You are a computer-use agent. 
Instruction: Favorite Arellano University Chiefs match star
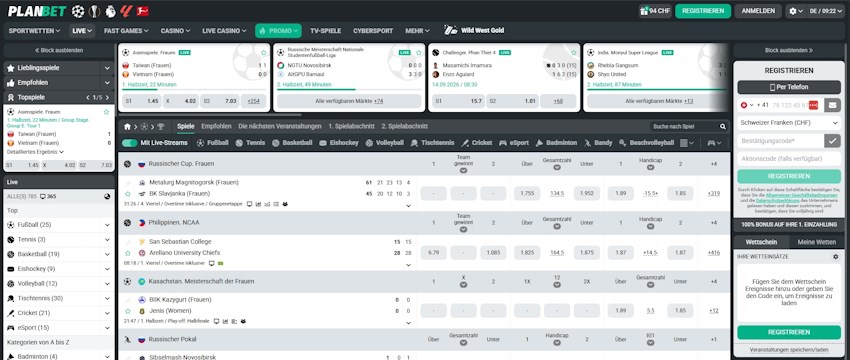(128, 253)
